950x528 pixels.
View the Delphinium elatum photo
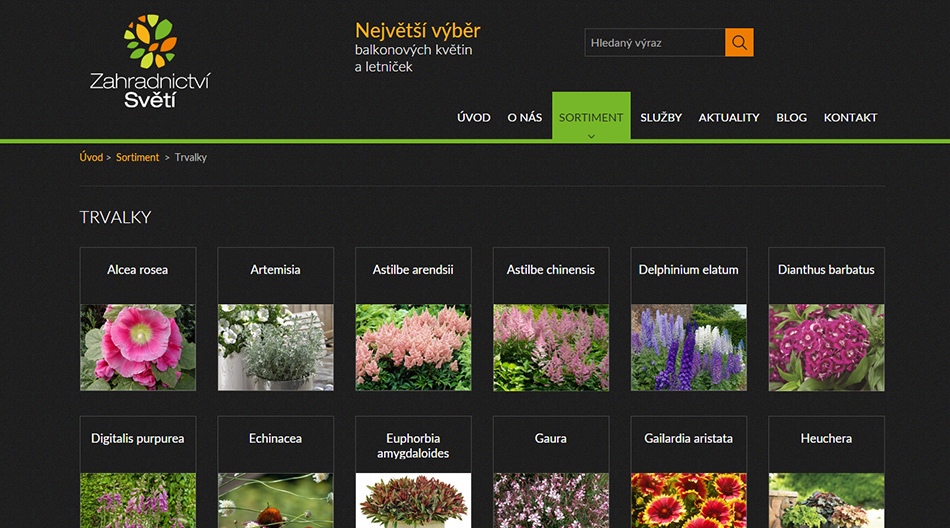coord(689,347)
